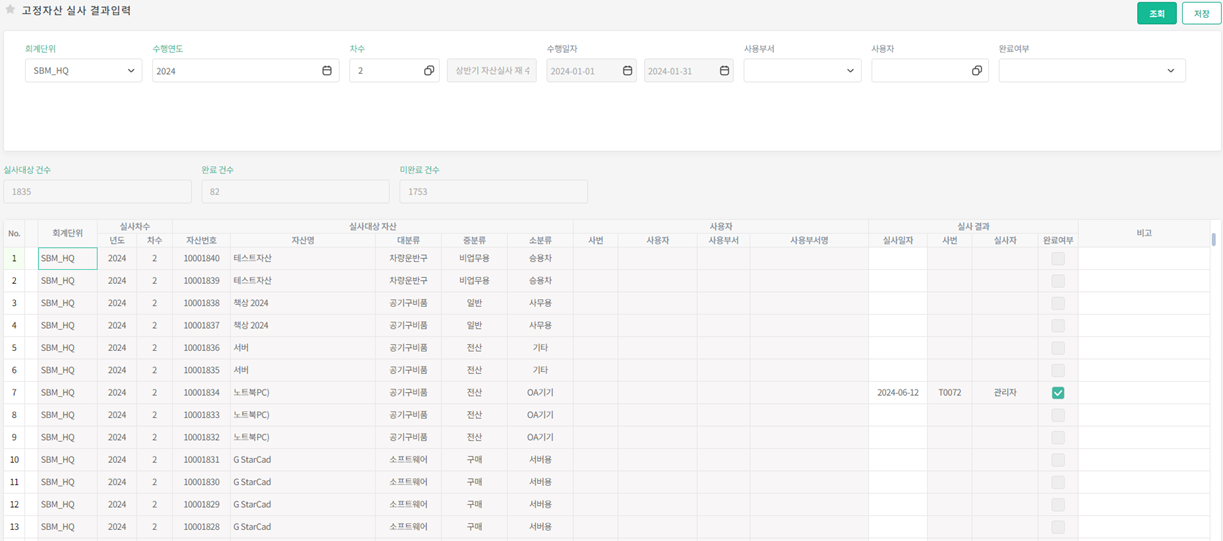Click the 자산명 column header
Screen dimensions: 1223x541
303,240
